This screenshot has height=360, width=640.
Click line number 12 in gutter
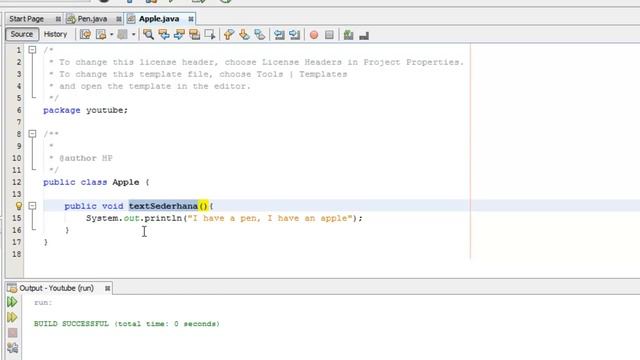coord(17,182)
